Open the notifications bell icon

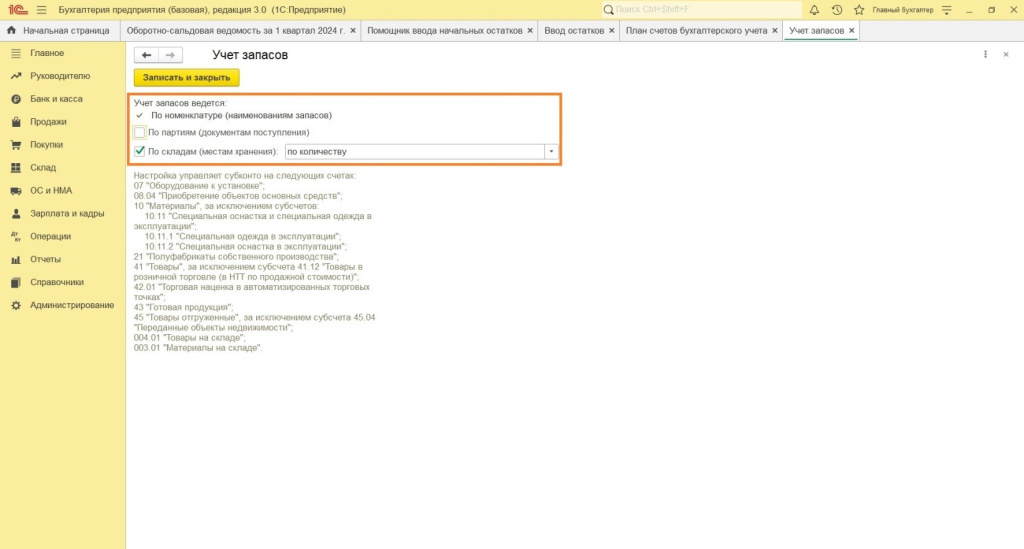coord(814,10)
